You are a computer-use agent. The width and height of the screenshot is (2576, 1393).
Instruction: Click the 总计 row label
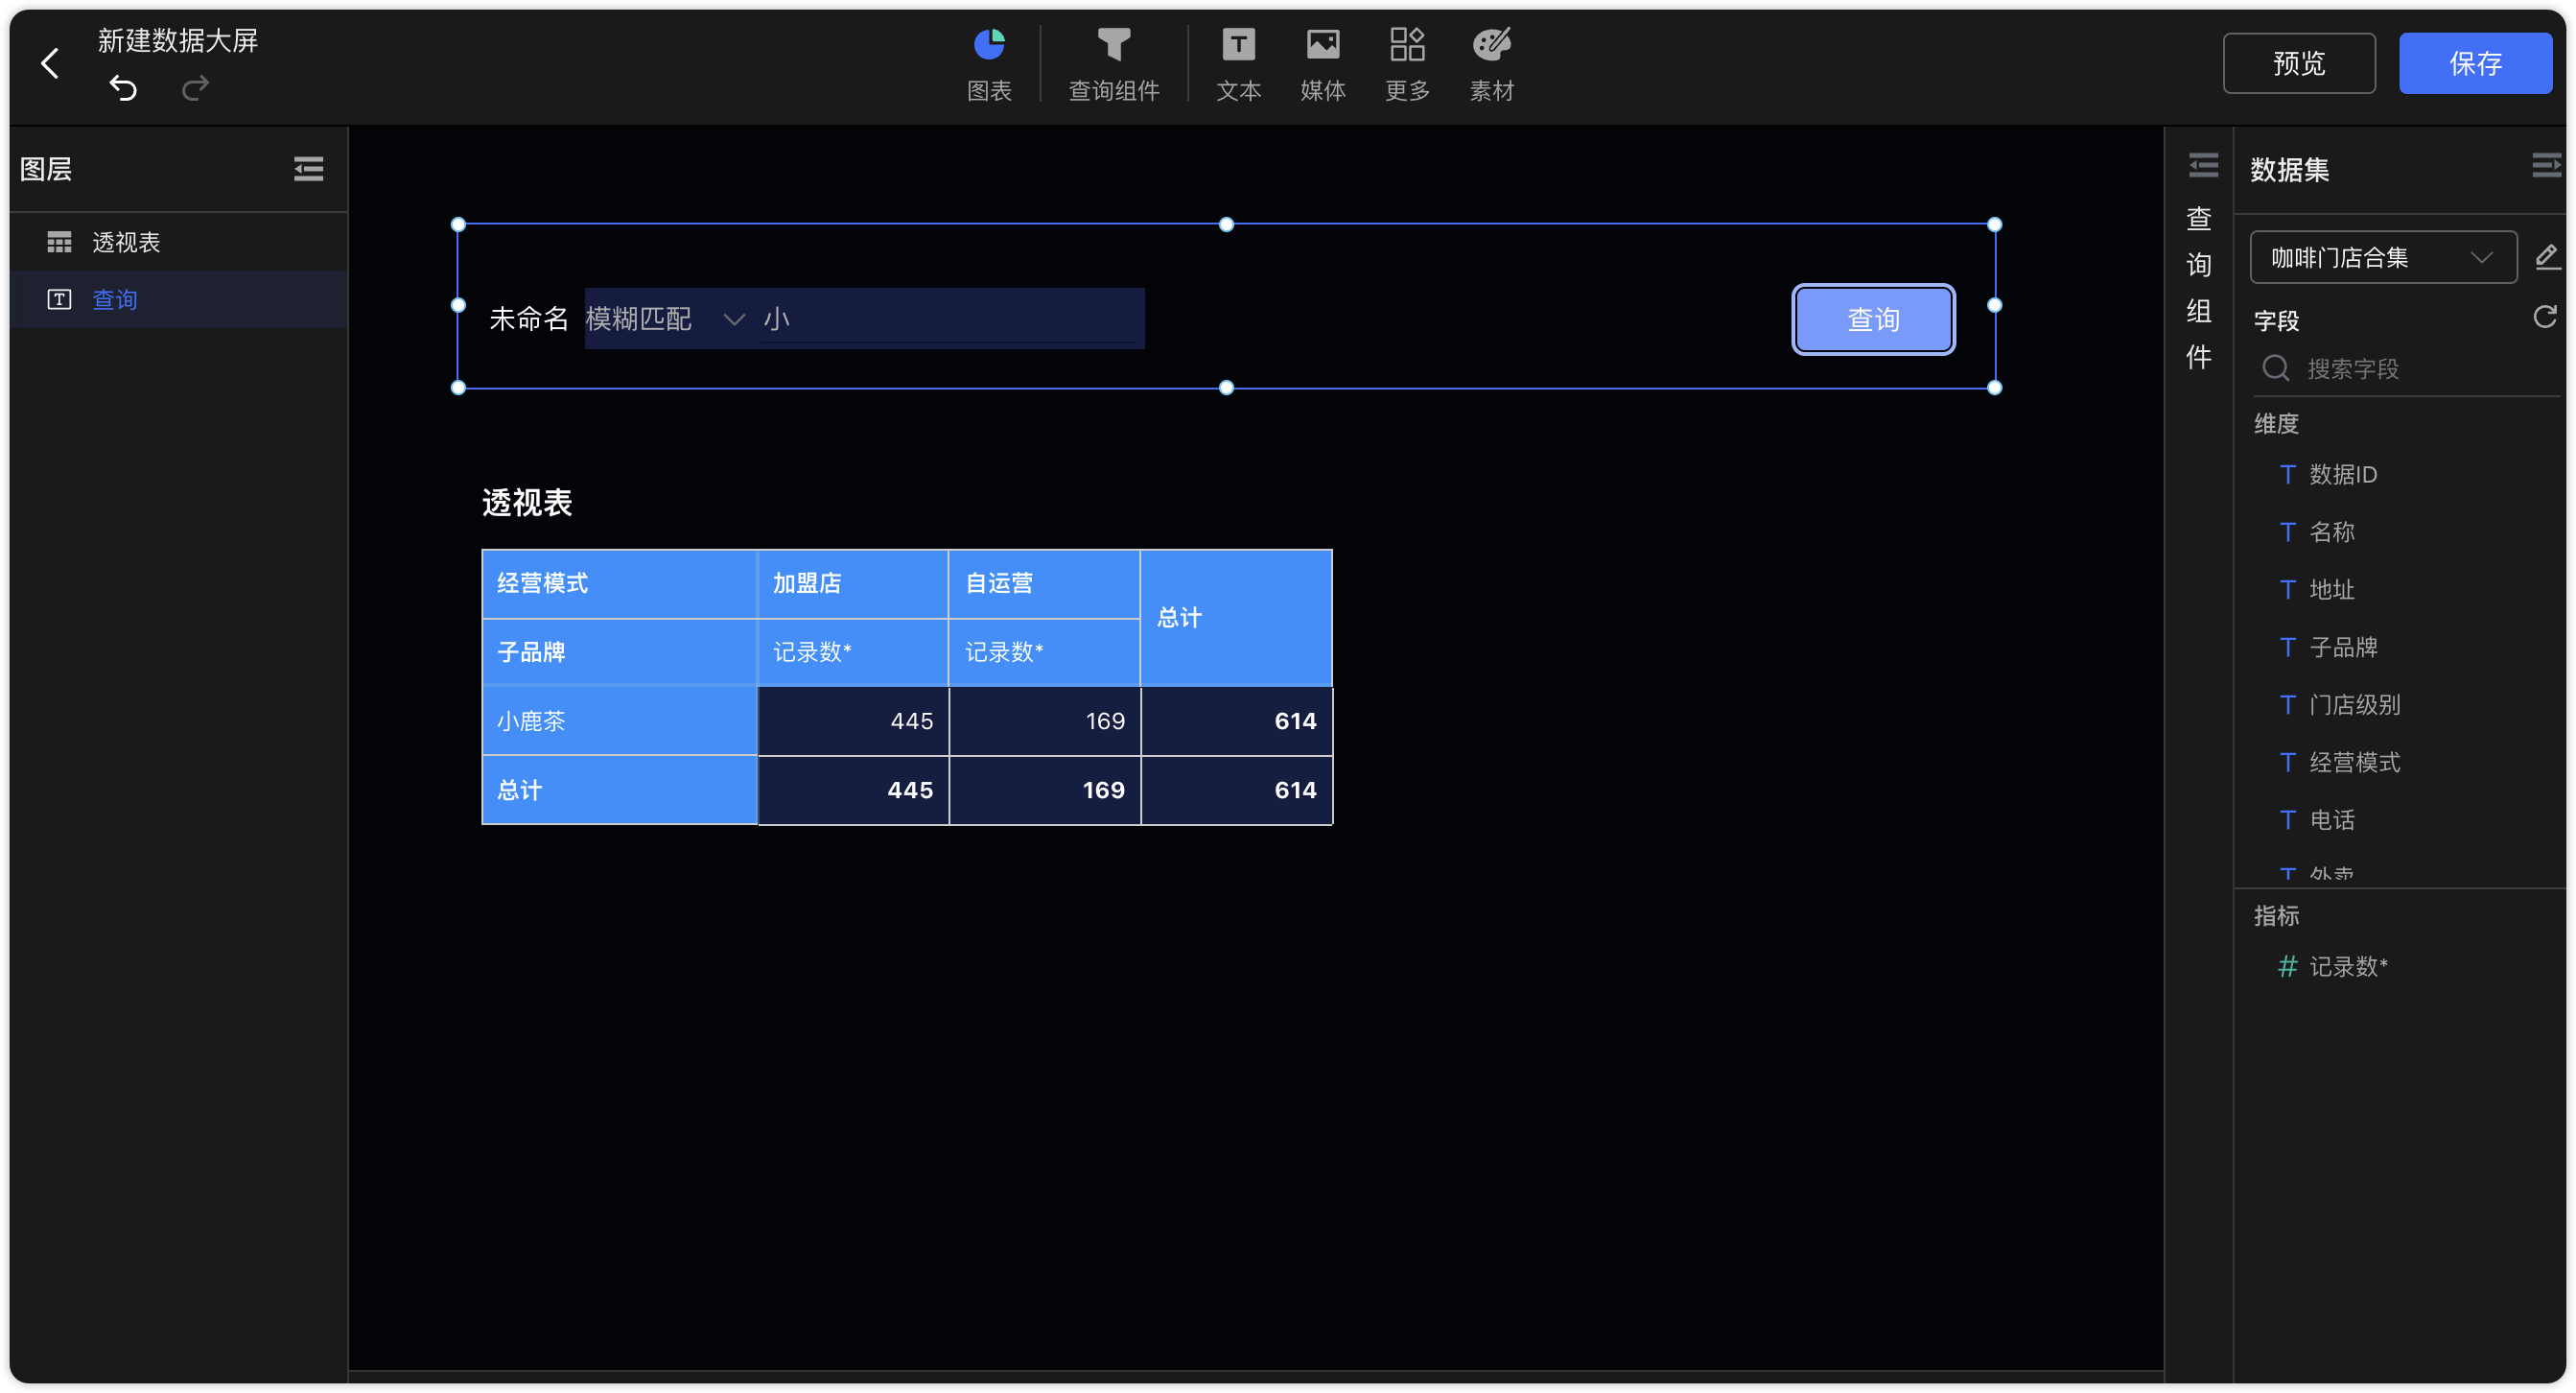(619, 790)
